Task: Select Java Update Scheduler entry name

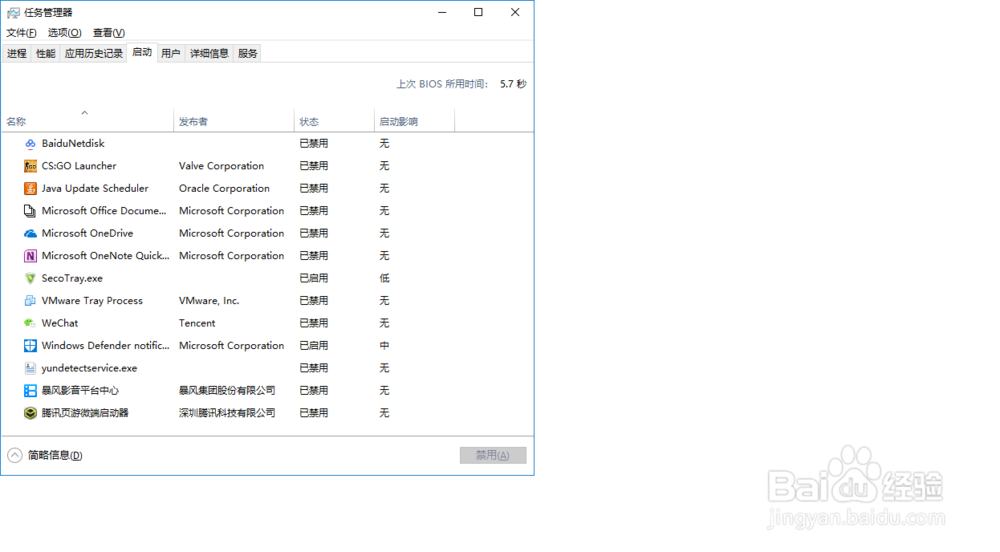Action: click(95, 189)
